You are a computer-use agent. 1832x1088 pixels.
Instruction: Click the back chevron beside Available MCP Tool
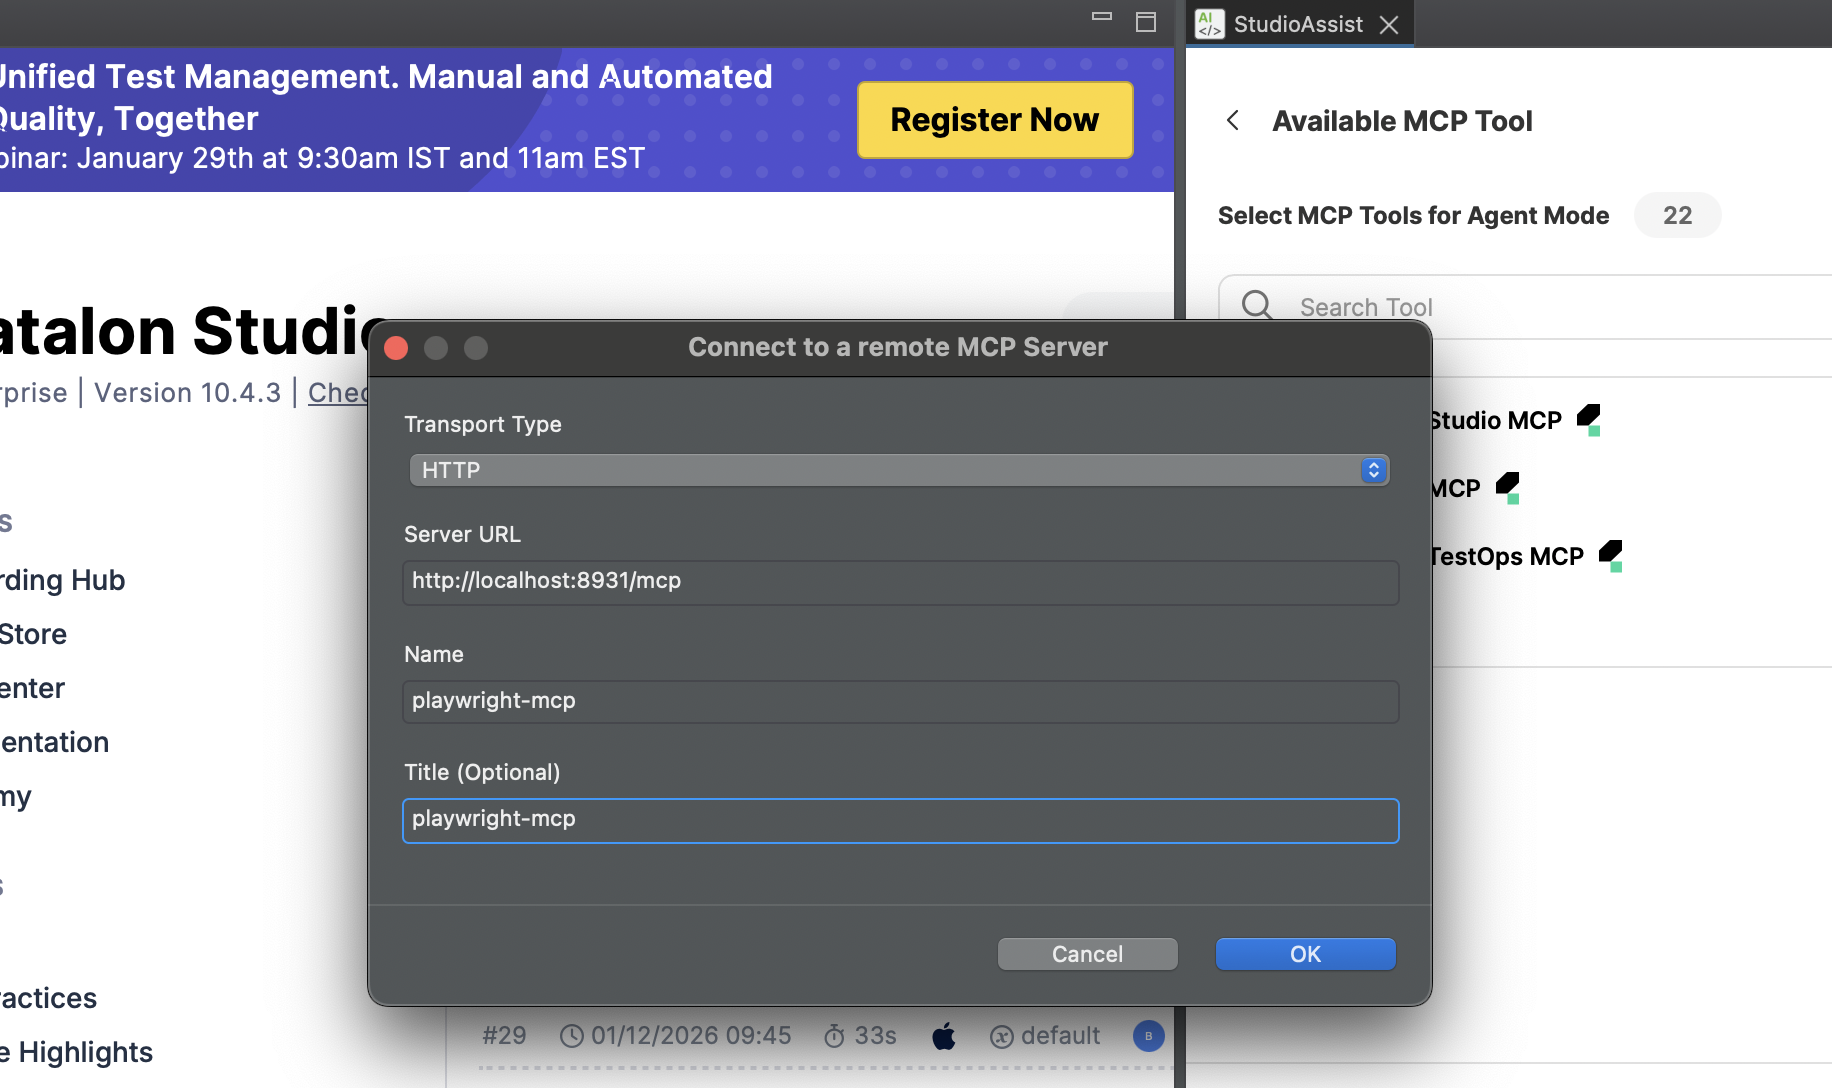tap(1231, 120)
